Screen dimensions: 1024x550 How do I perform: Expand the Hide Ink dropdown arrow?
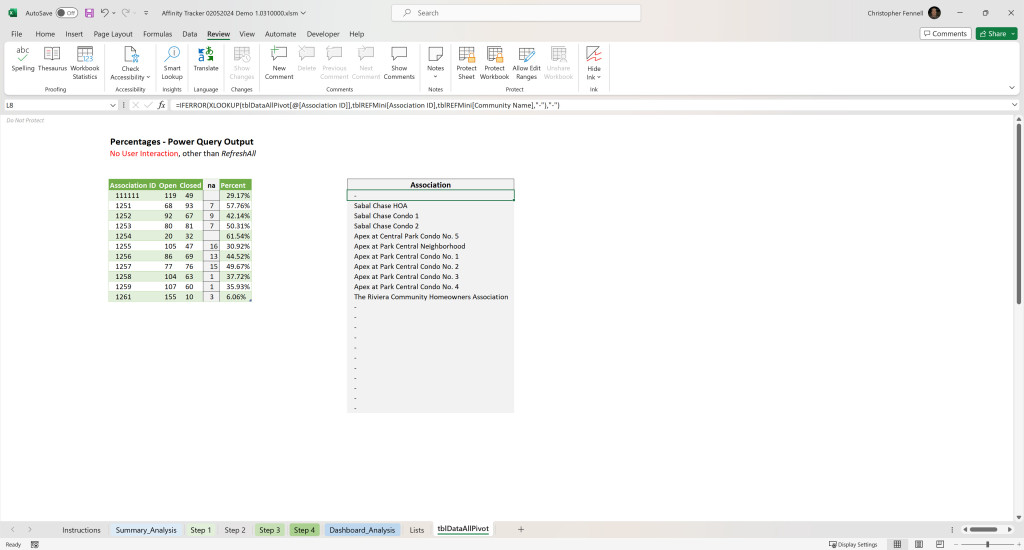599,77
